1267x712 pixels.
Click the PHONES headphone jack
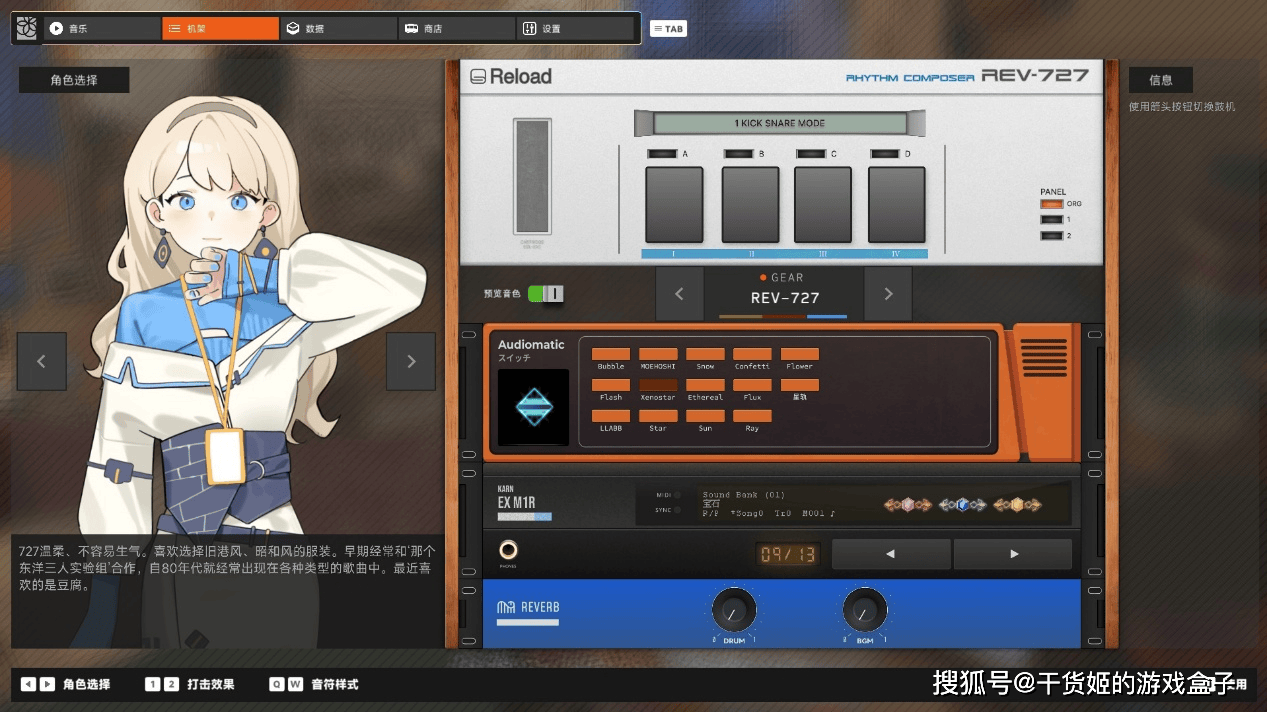coord(509,551)
